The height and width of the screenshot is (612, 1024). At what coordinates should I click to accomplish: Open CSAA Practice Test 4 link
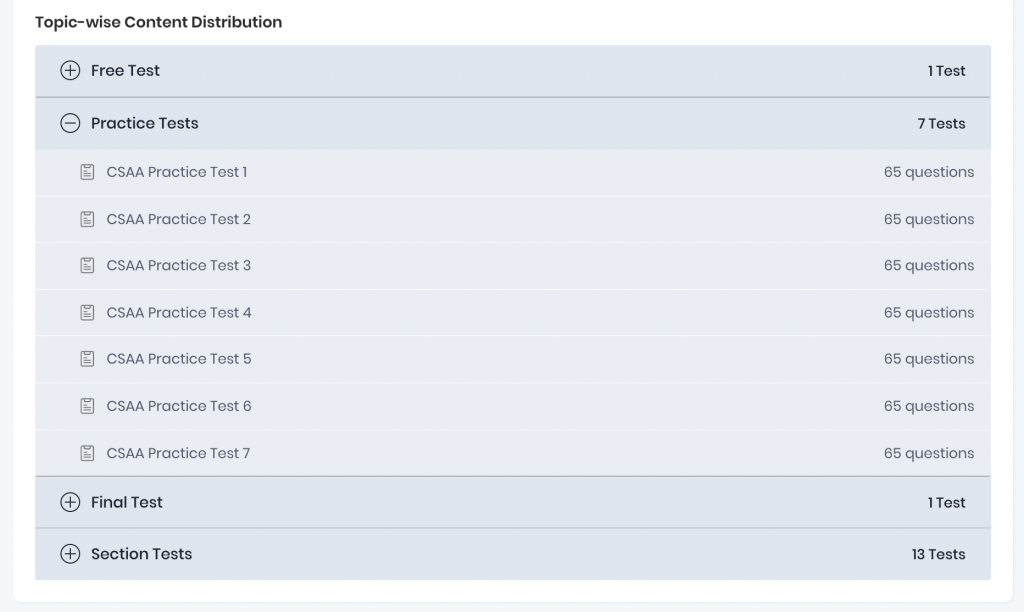(x=179, y=313)
